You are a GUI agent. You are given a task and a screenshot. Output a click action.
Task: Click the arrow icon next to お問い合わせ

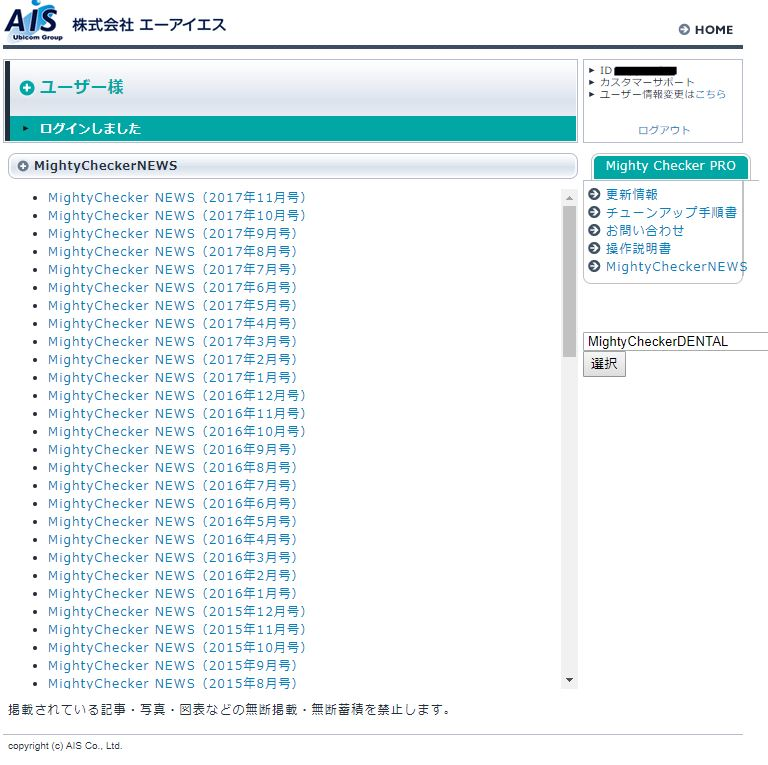[x=595, y=231]
